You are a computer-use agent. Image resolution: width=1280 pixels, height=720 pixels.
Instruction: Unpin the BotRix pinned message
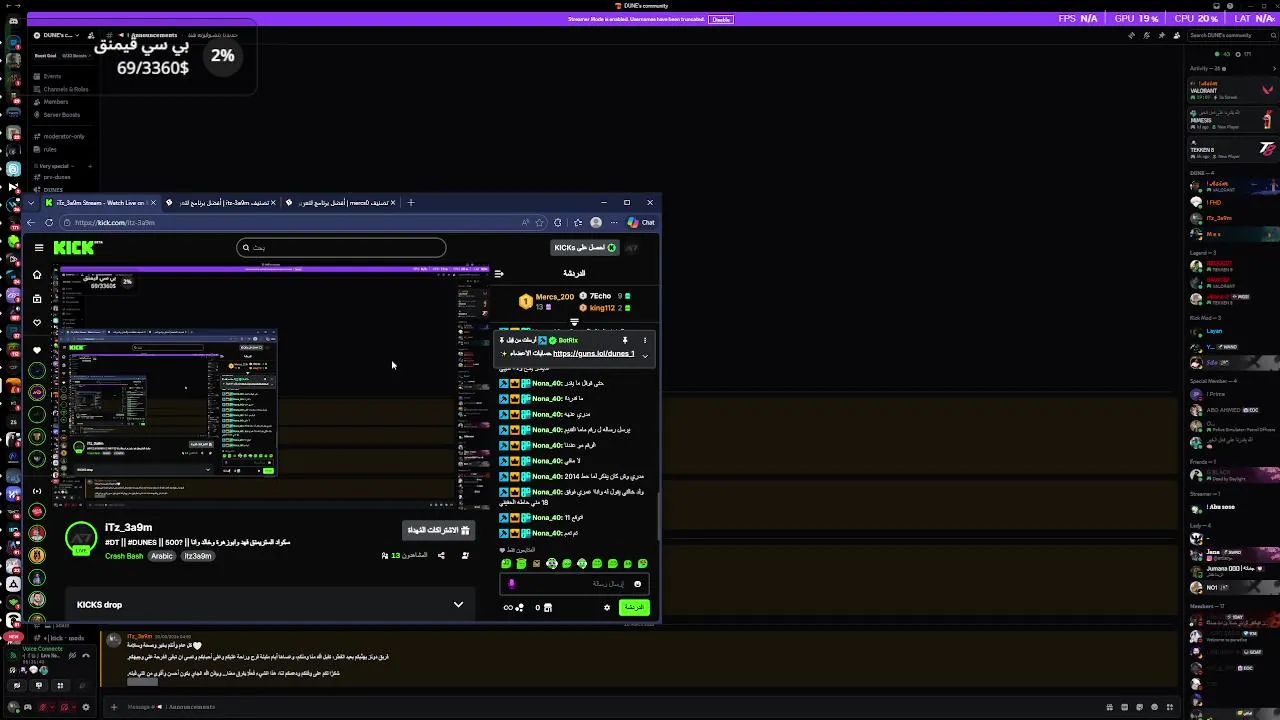(x=625, y=340)
